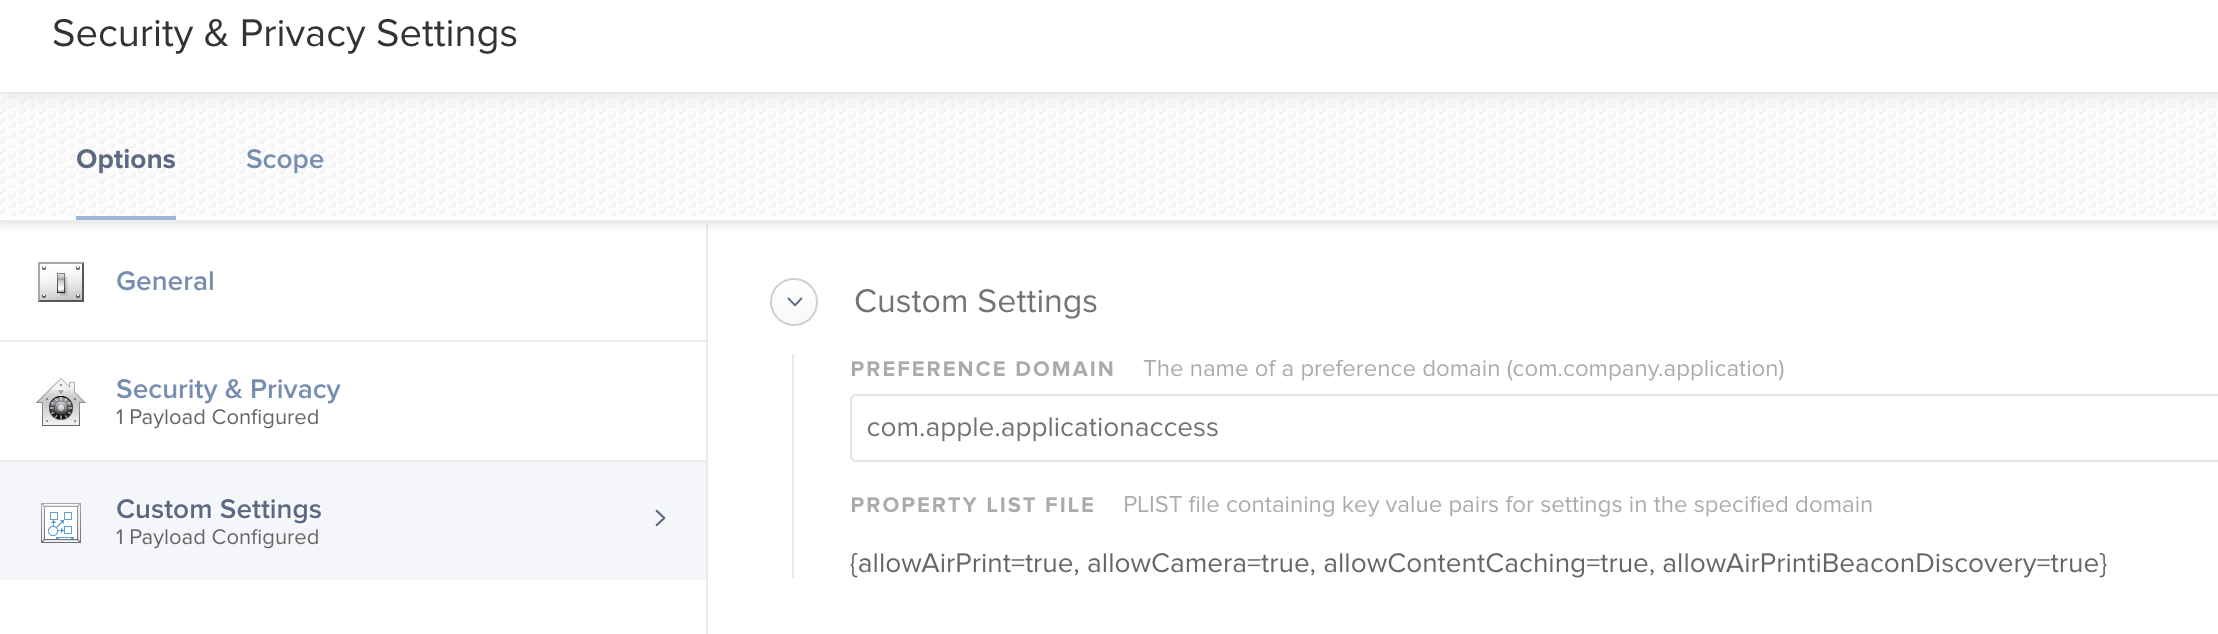The image size is (2218, 634).
Task: Click the Preference Domain input field
Action: pos(1534,428)
